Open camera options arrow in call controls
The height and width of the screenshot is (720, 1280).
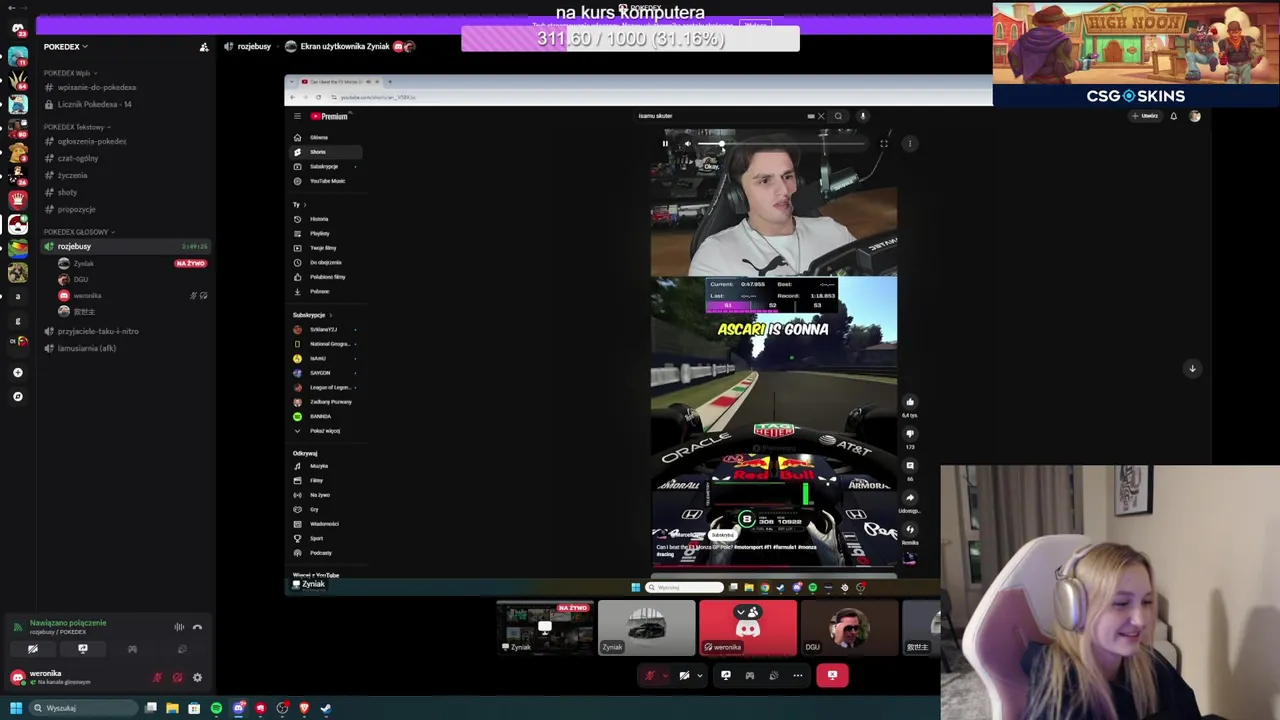699,675
